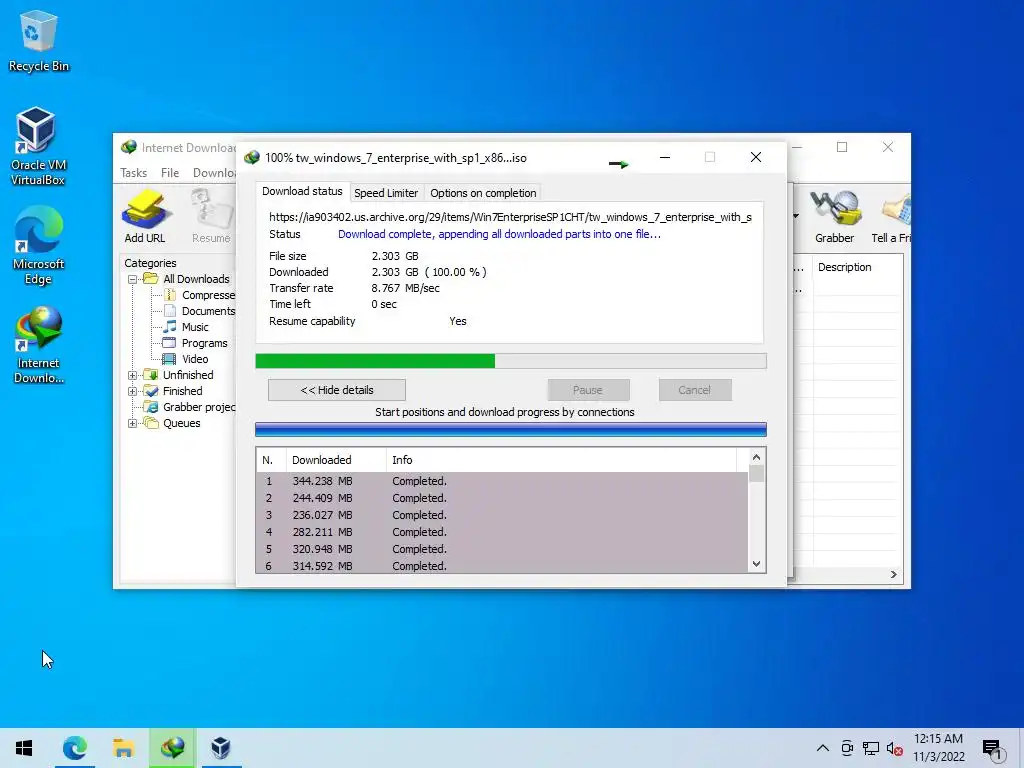Viewport: 1024px width, 768px height.
Task: Switch to VirtualBox in the taskbar
Action: coord(221,748)
